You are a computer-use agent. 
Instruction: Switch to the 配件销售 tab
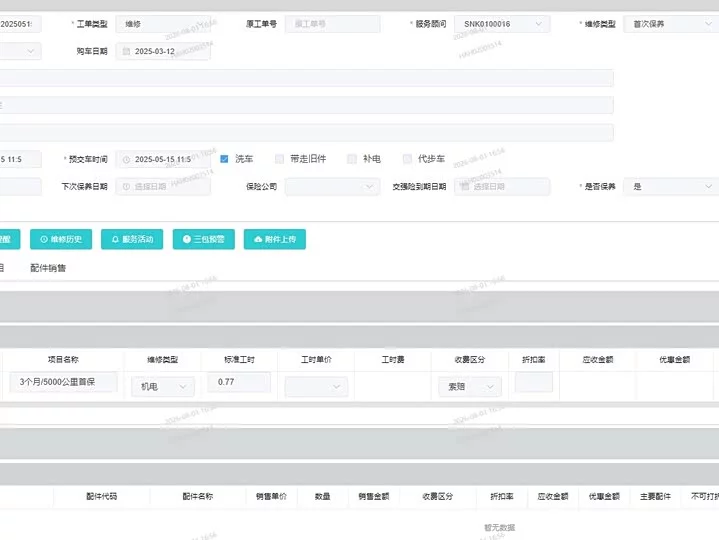click(x=48, y=268)
